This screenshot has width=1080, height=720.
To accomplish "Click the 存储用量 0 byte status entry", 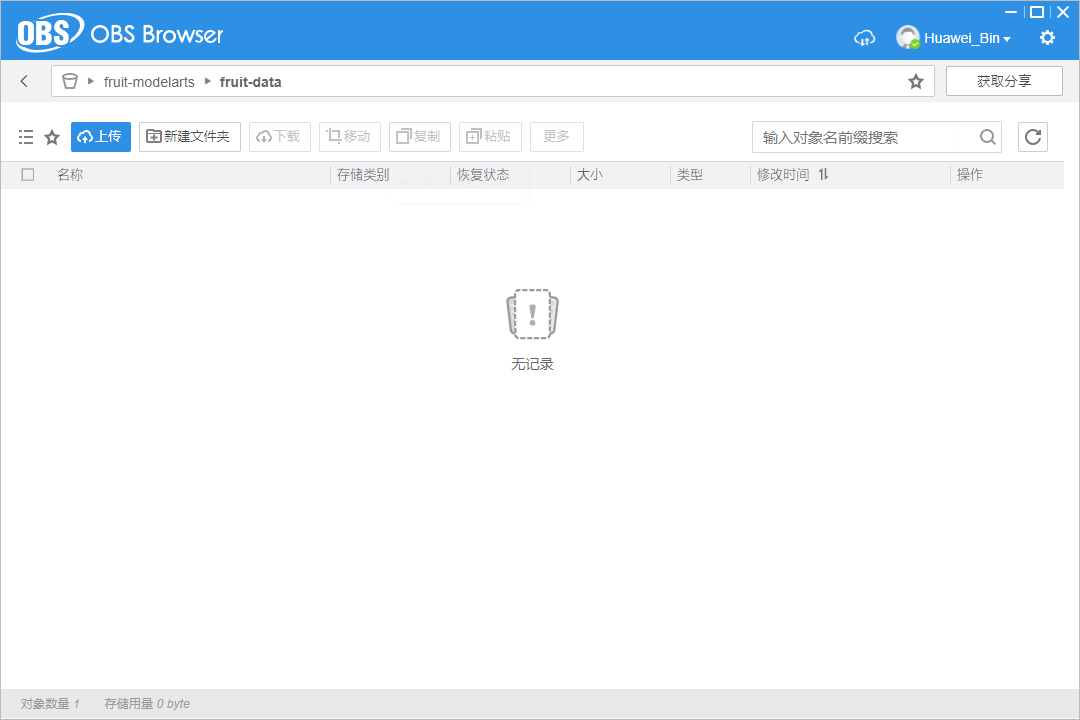I will tap(147, 703).
